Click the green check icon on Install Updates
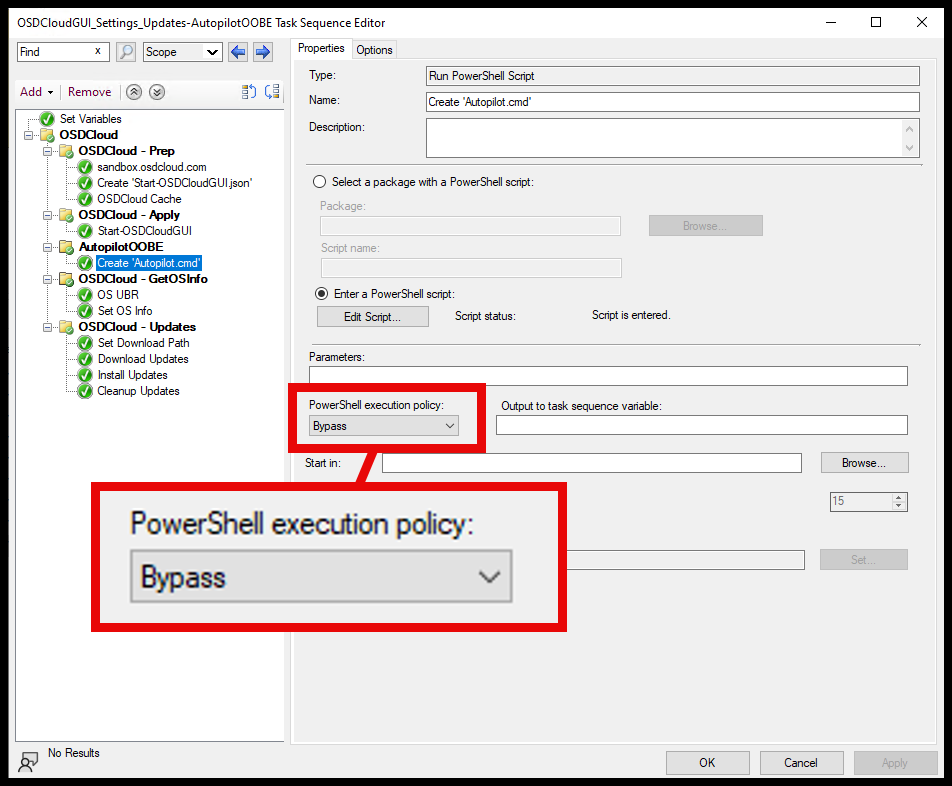This screenshot has width=952, height=786. click(x=84, y=375)
